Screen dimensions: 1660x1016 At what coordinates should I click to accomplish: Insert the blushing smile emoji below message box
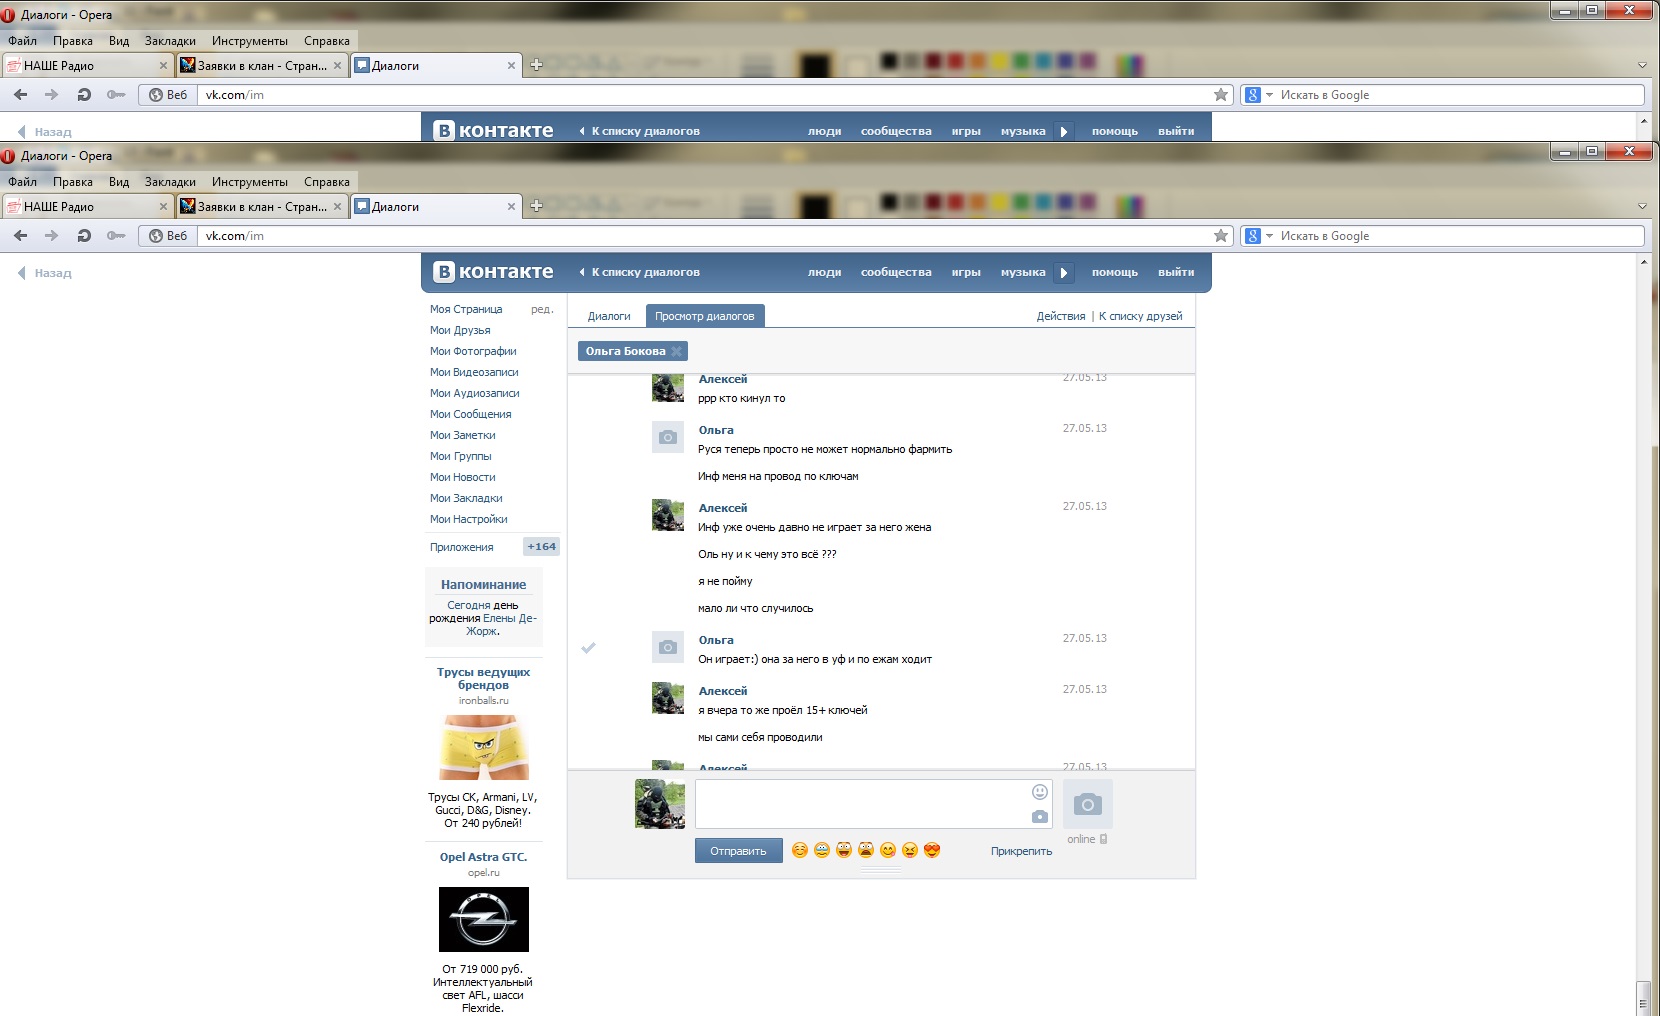tap(800, 850)
